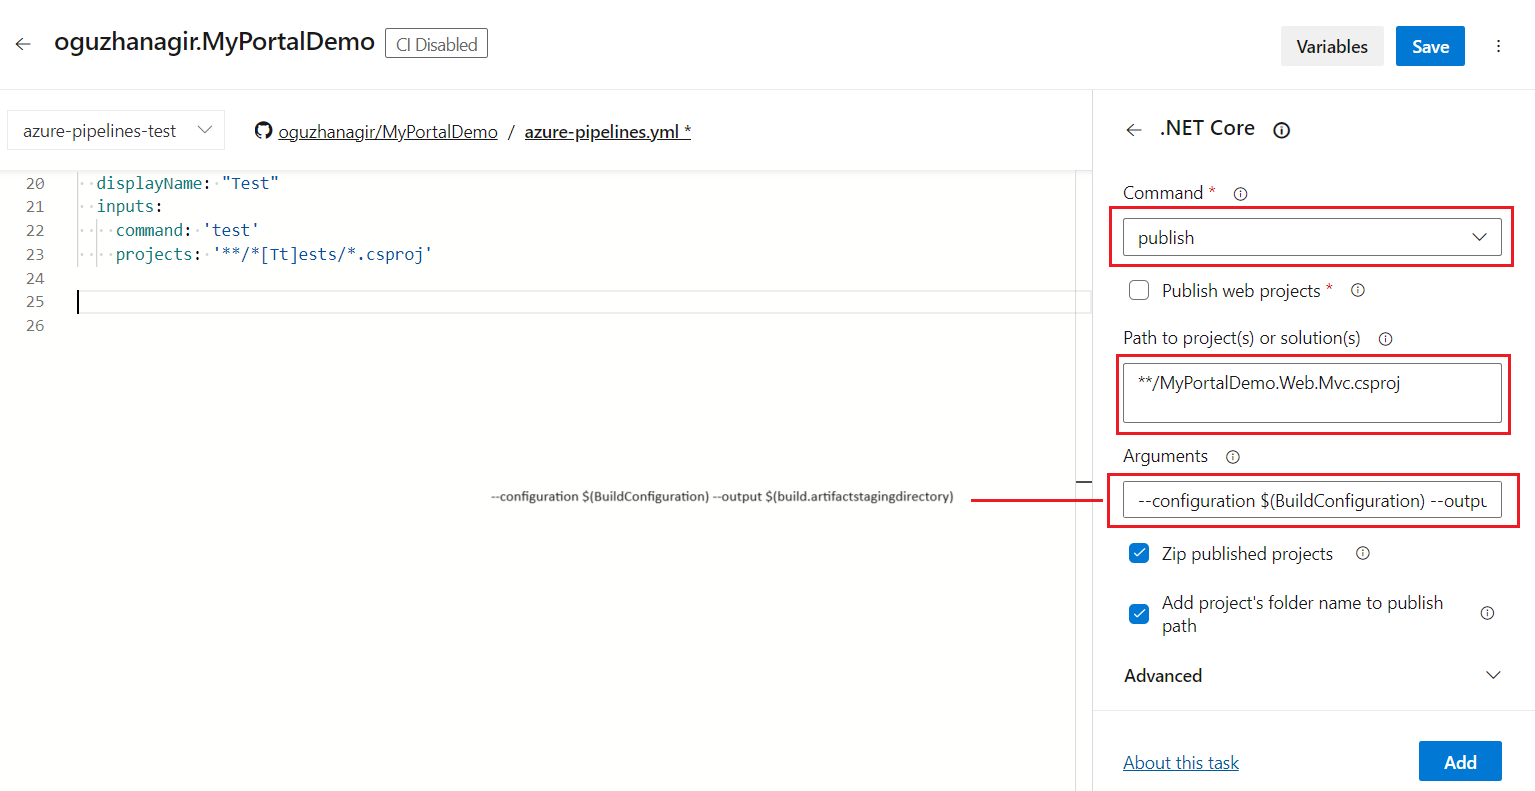Open the more options ellipsis menu
This screenshot has width=1535, height=791.
pos(1498,46)
